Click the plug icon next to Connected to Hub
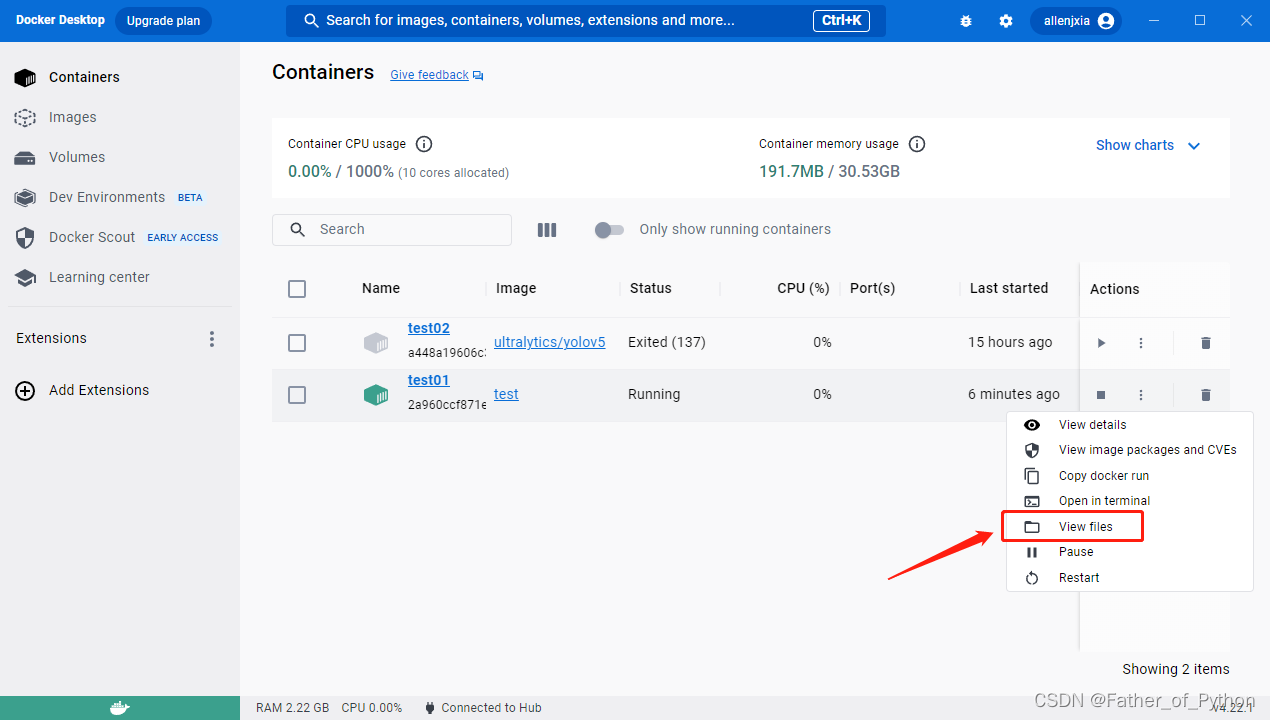The height and width of the screenshot is (720, 1270). click(429, 708)
